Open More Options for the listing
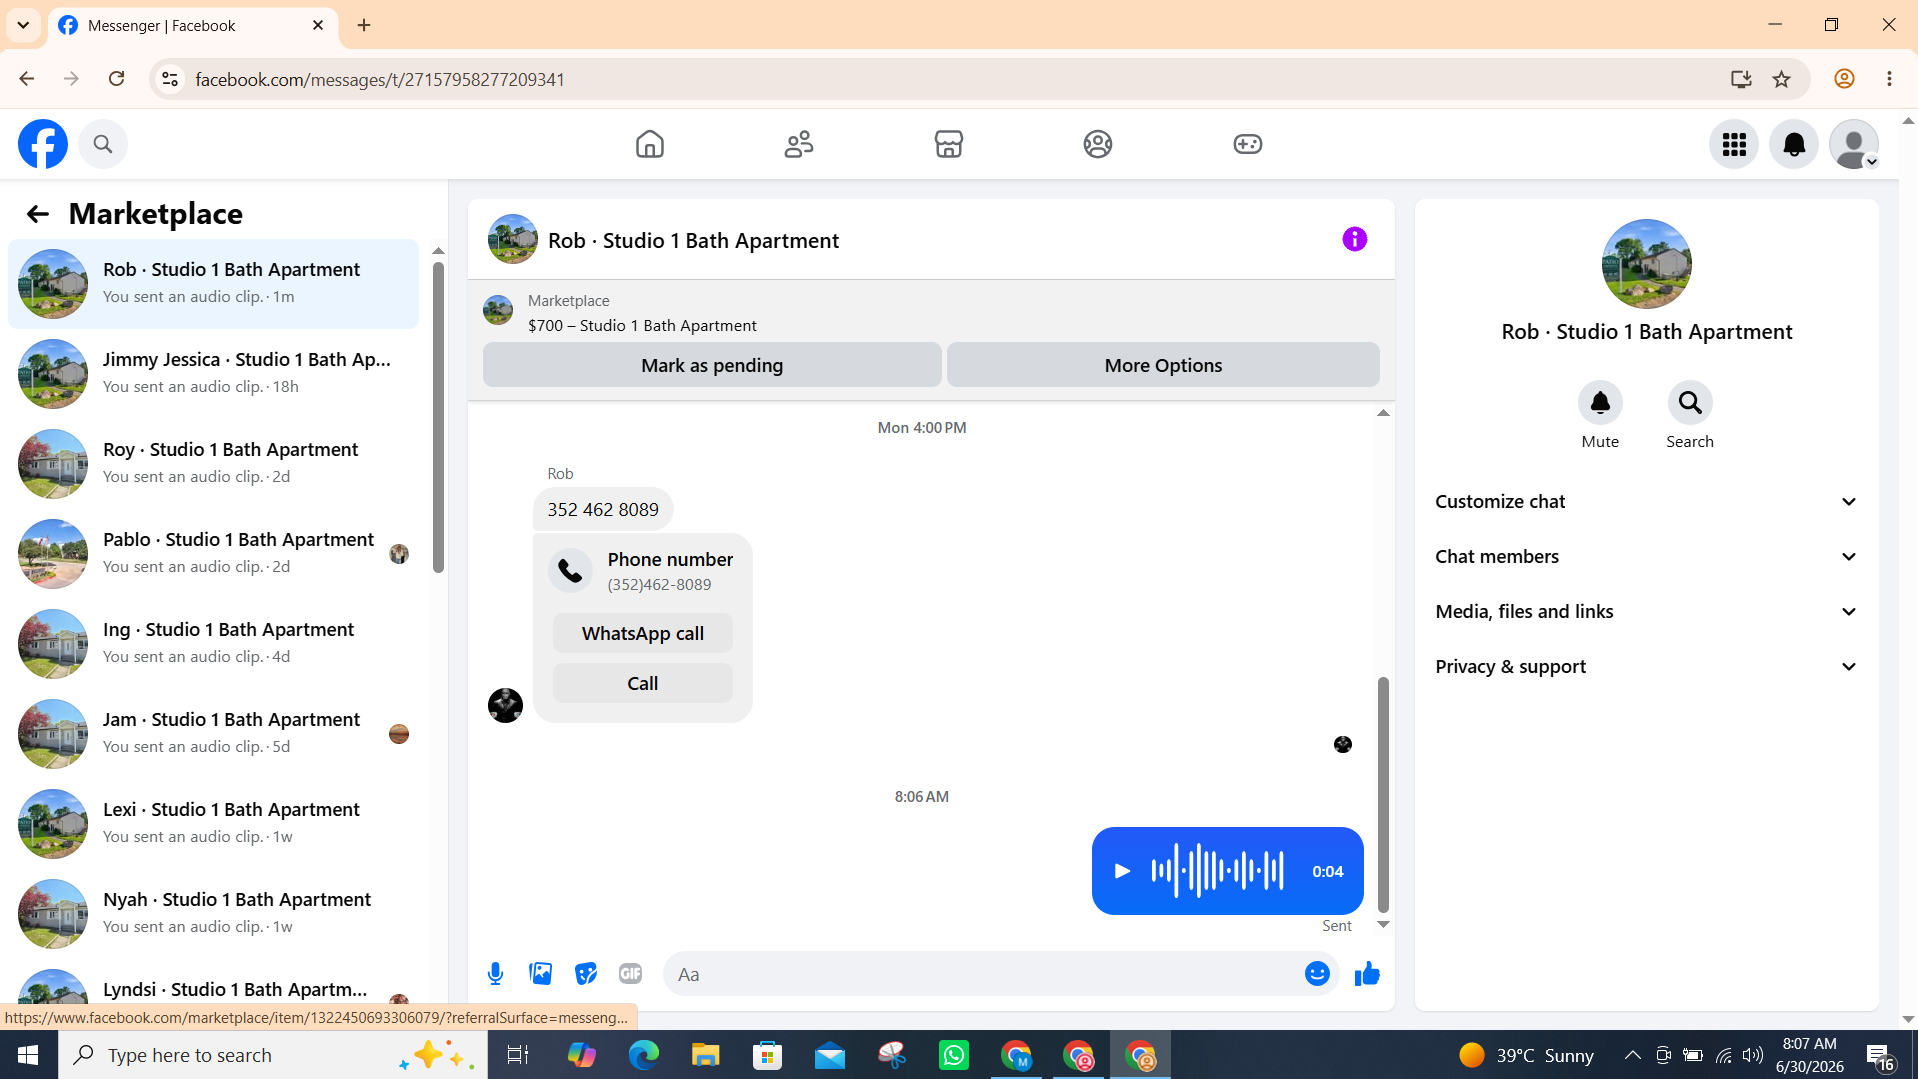 (x=1163, y=365)
